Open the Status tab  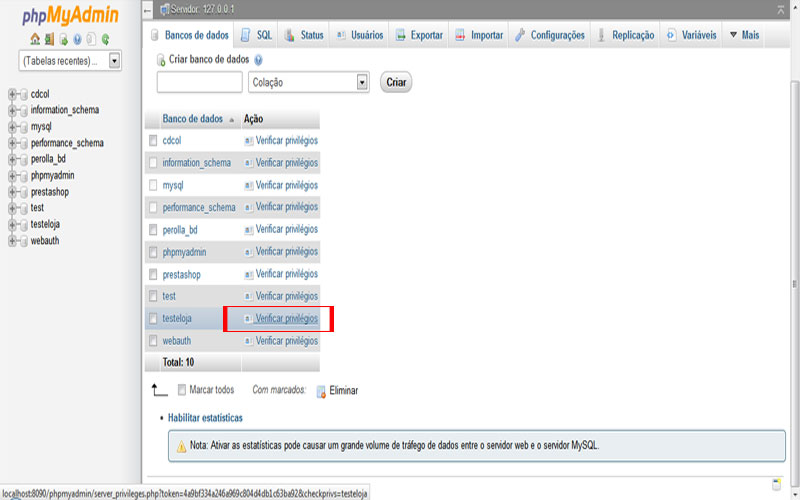(x=304, y=35)
